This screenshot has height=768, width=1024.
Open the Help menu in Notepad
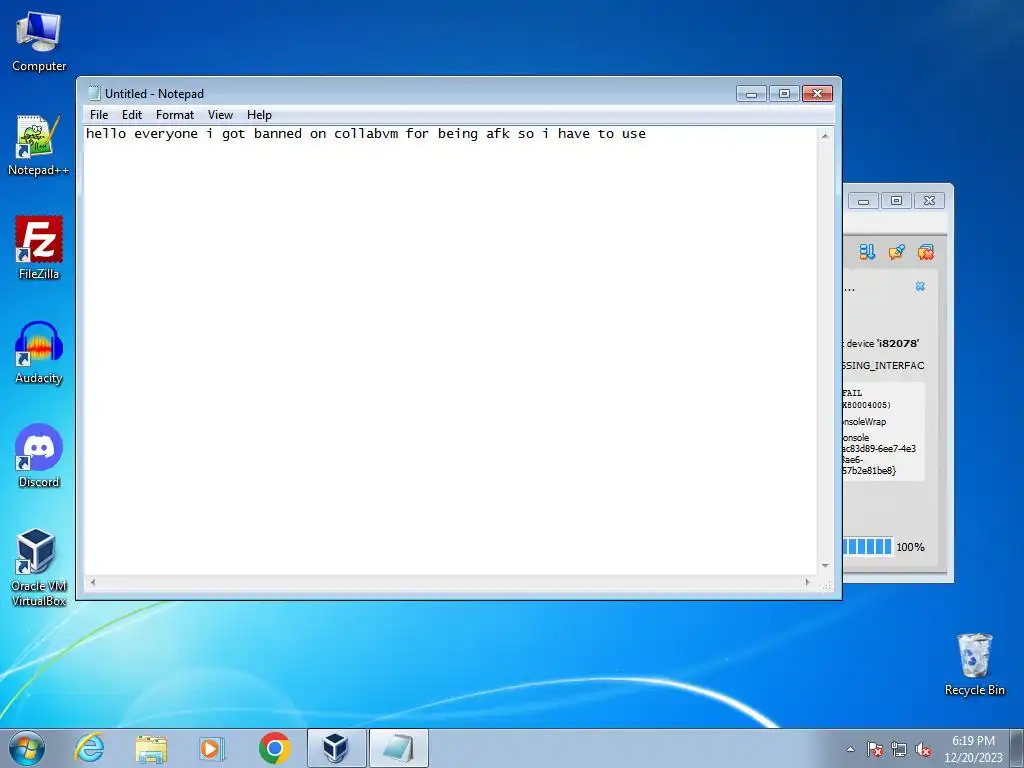[x=259, y=115]
